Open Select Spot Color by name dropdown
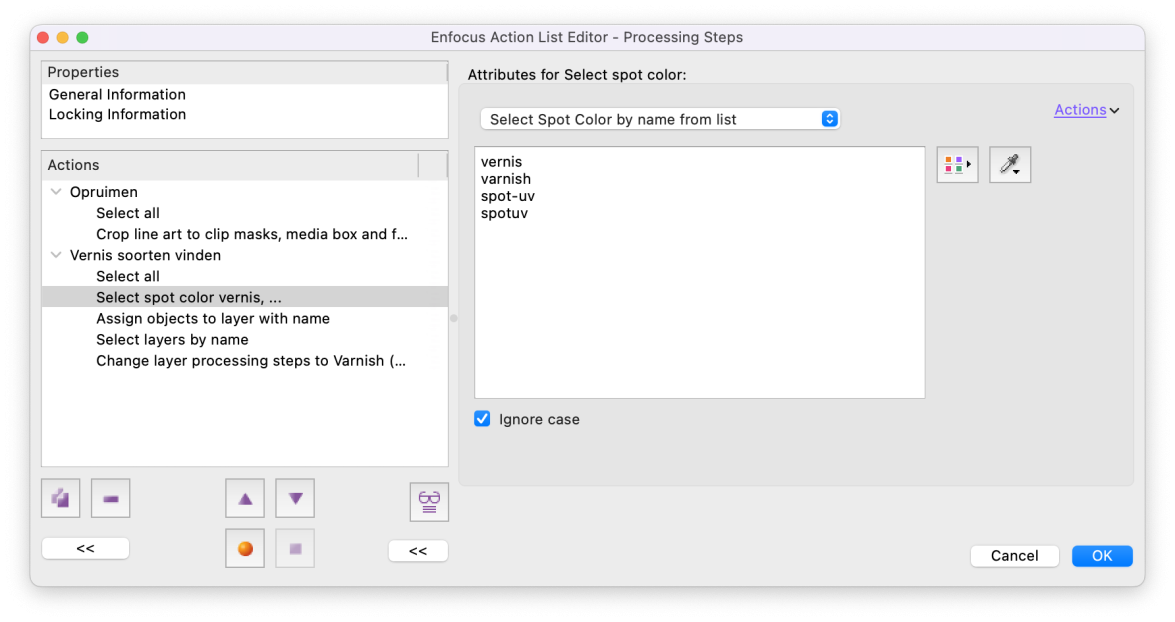1175x622 pixels. click(x=659, y=119)
